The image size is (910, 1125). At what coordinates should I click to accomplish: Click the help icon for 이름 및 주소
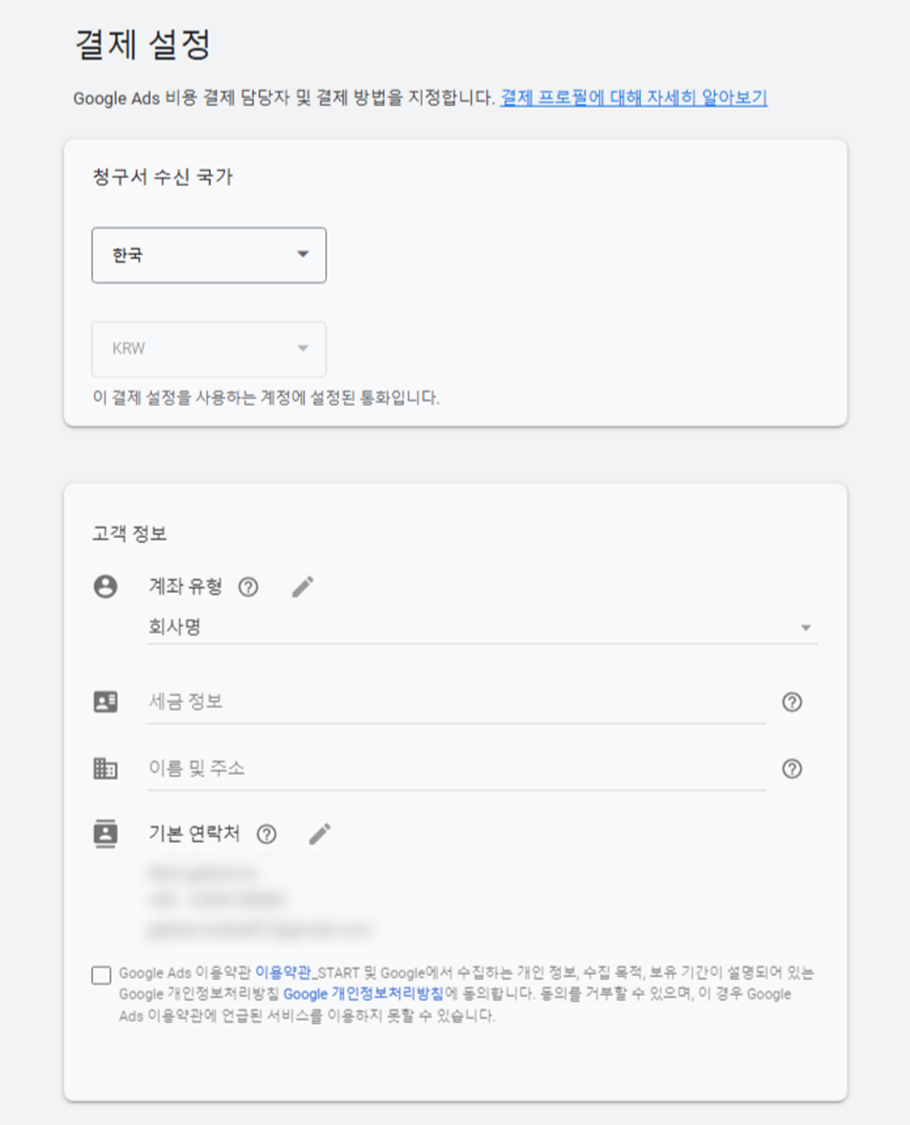click(792, 768)
